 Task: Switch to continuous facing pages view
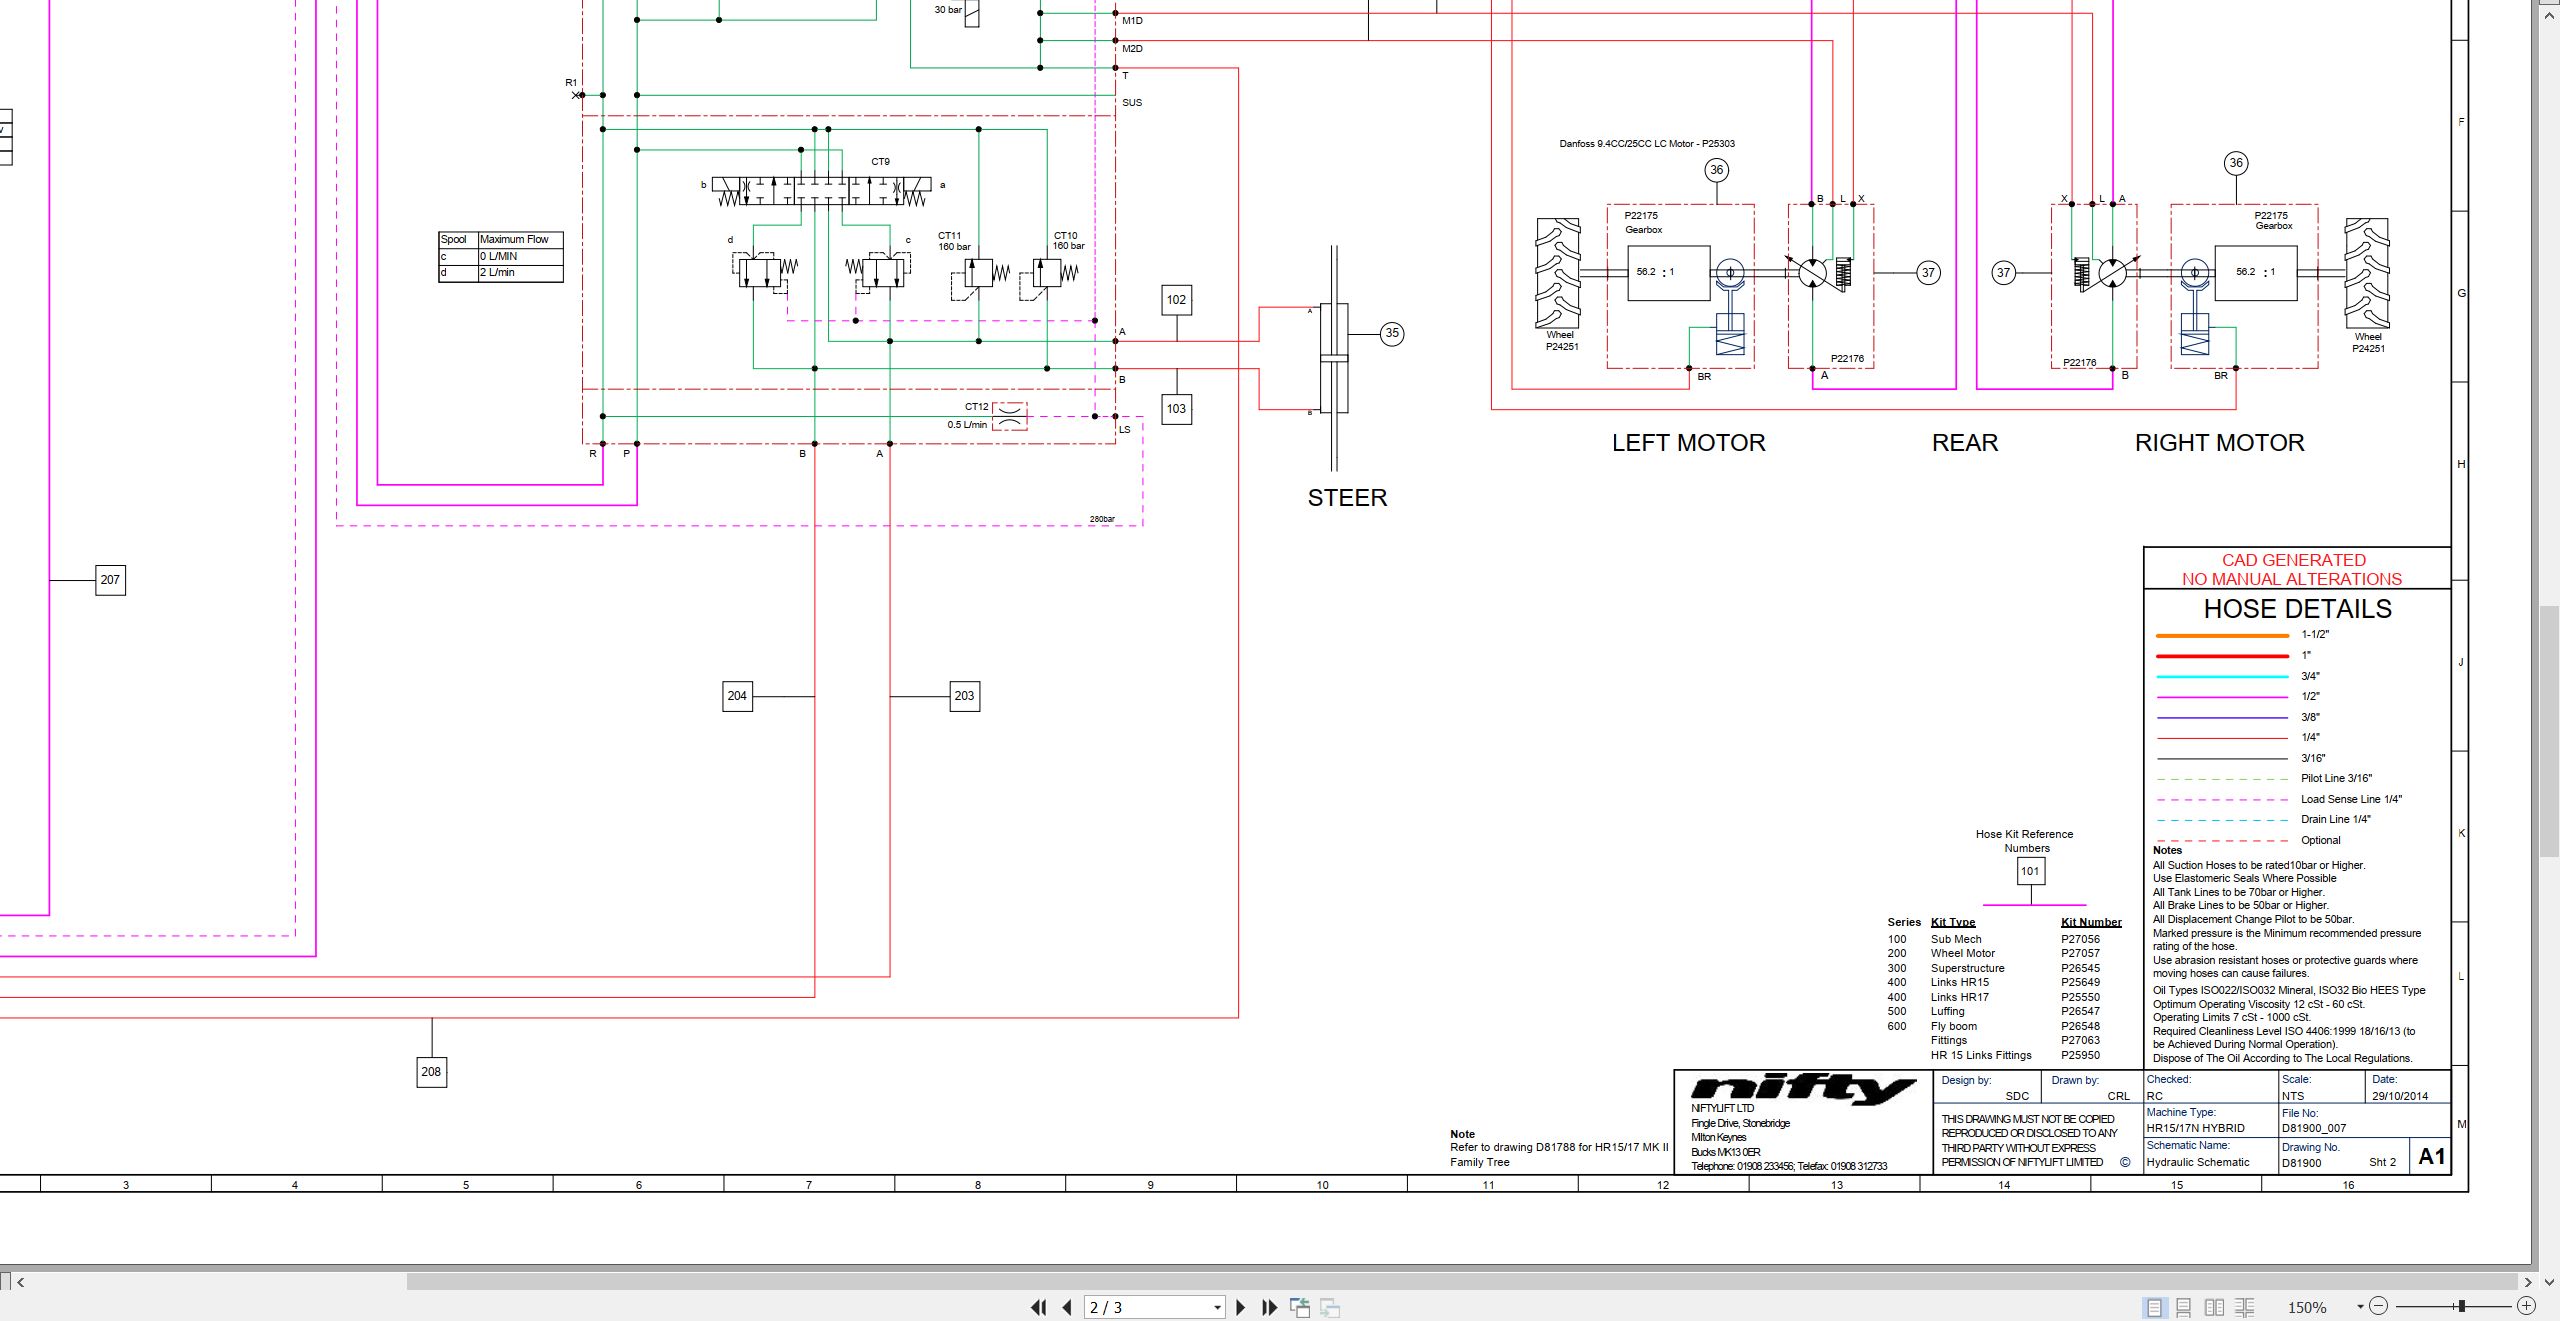[2245, 1307]
